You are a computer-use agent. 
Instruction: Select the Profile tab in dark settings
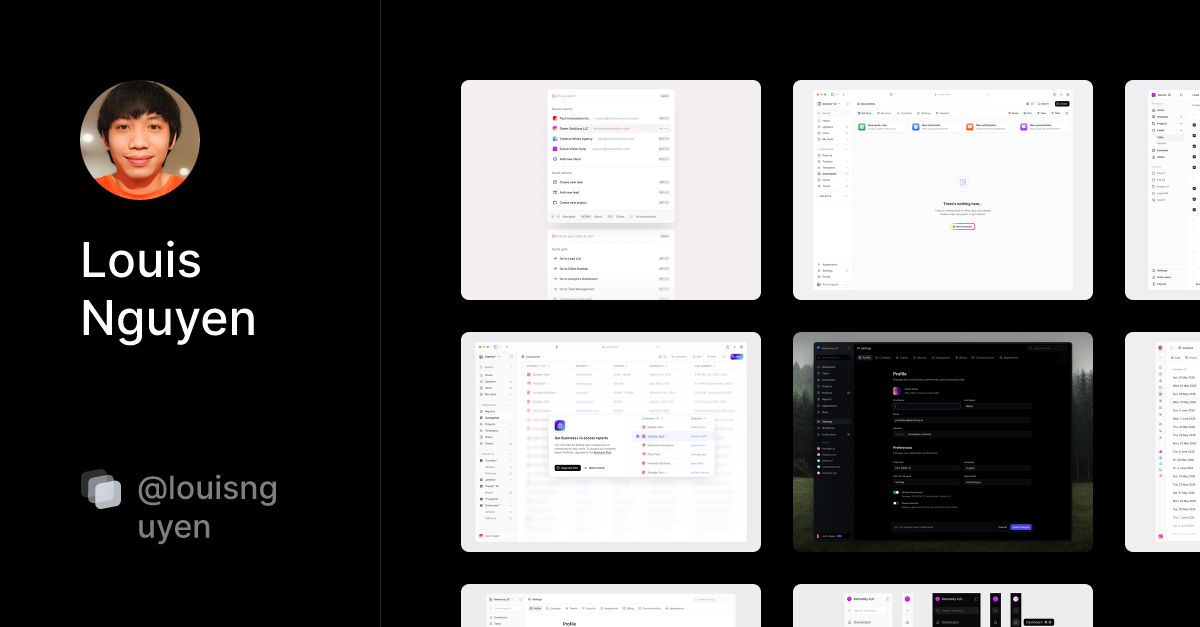coord(866,356)
